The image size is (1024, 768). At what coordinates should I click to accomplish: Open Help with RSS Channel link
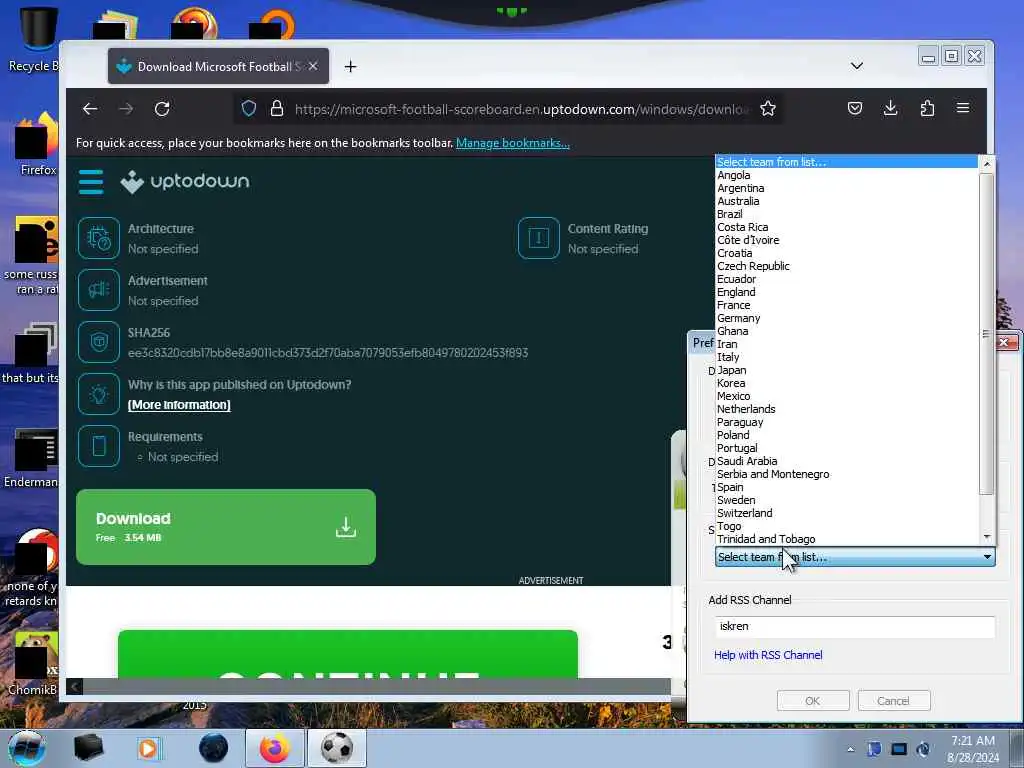tap(768, 655)
